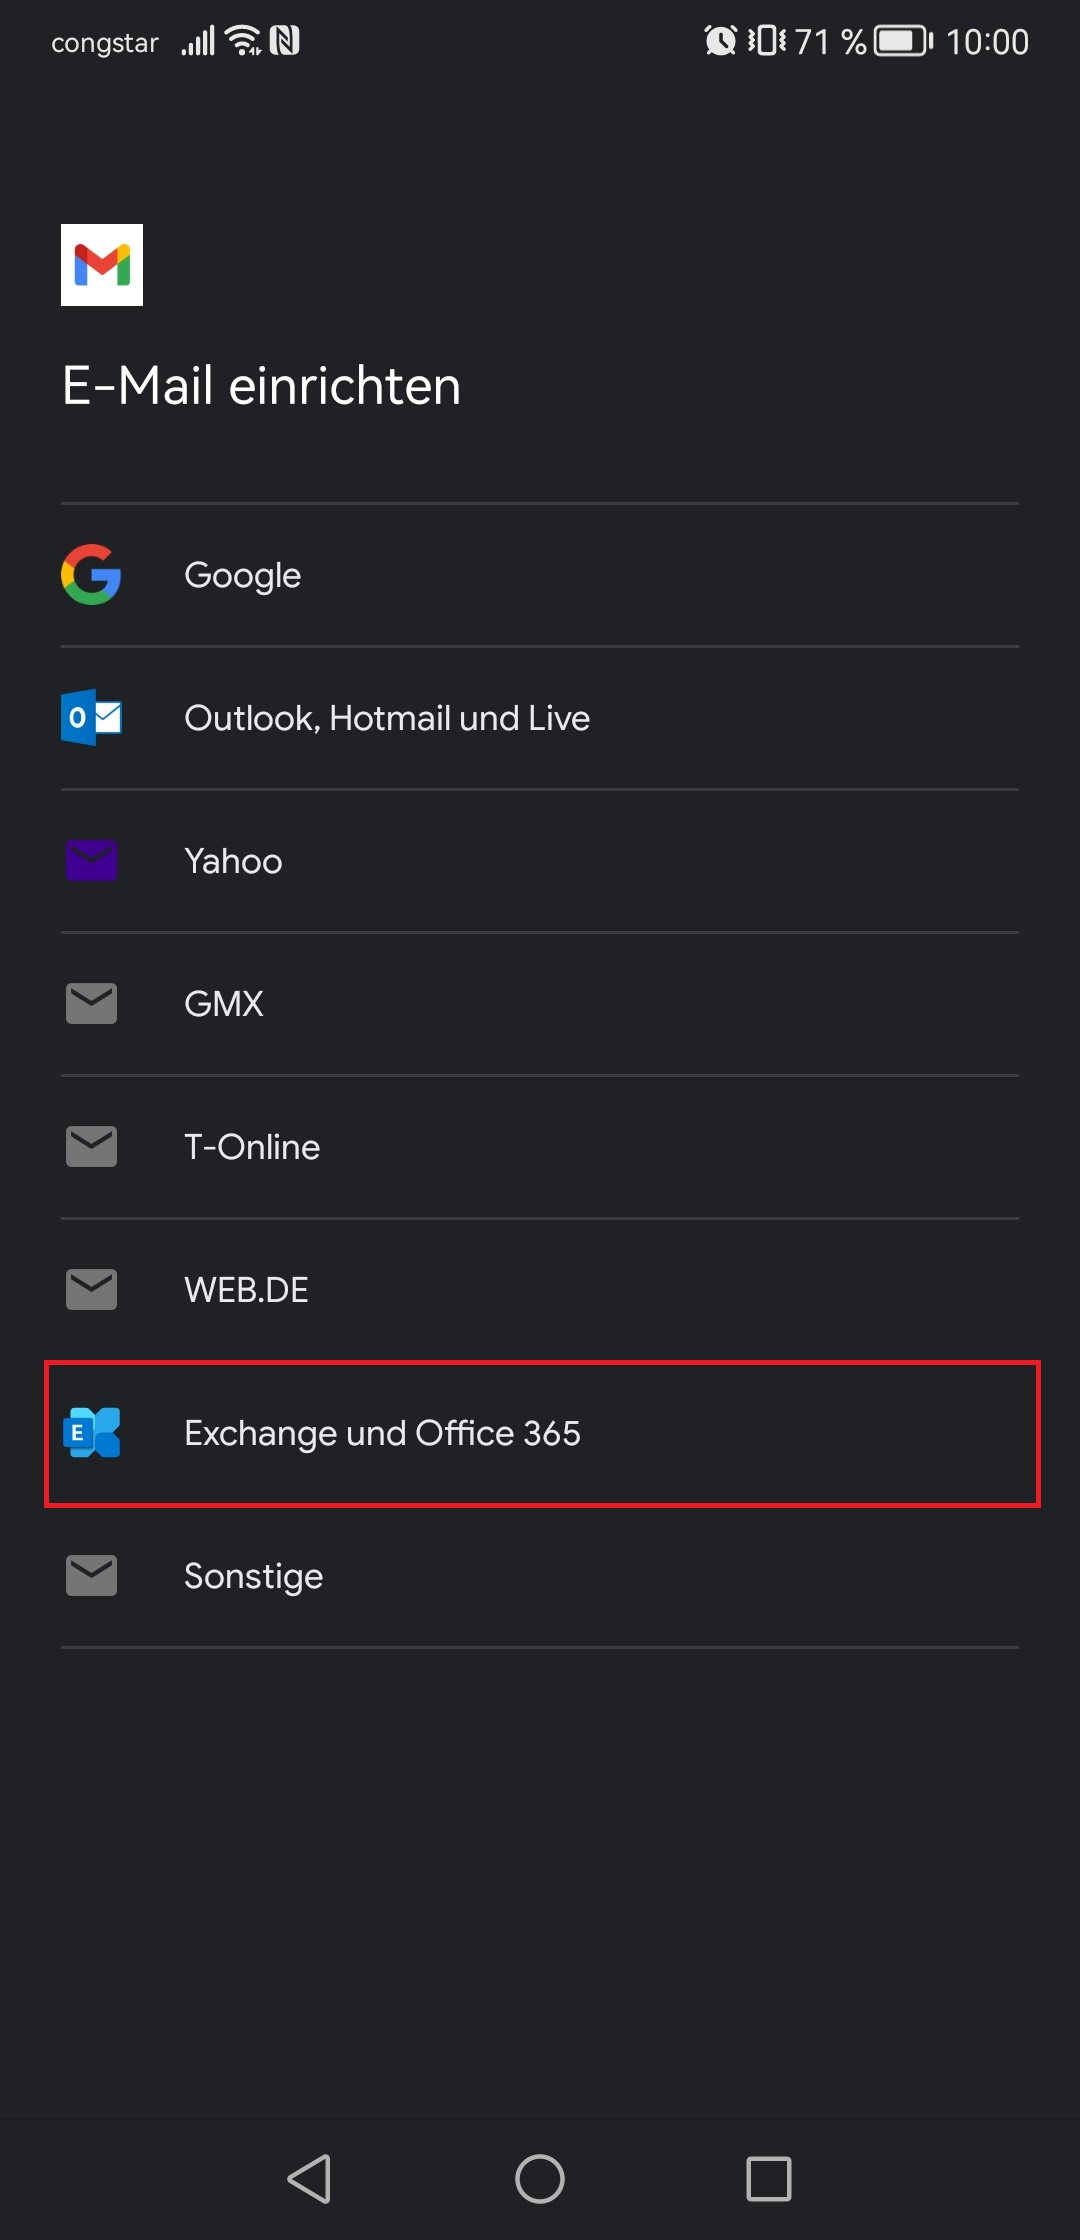Go back with the triangle navigation button
This screenshot has width=1080, height=2240.
coord(310,2178)
